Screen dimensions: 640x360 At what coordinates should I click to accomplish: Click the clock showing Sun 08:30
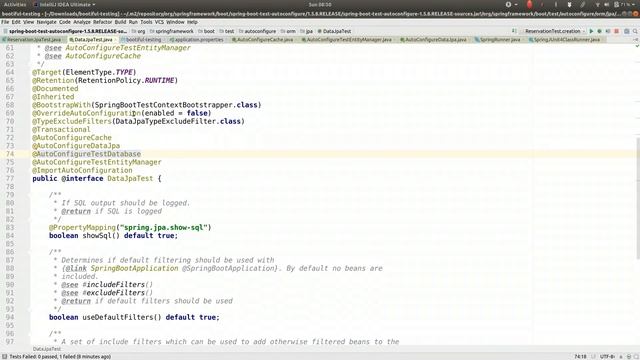pos(320,4)
